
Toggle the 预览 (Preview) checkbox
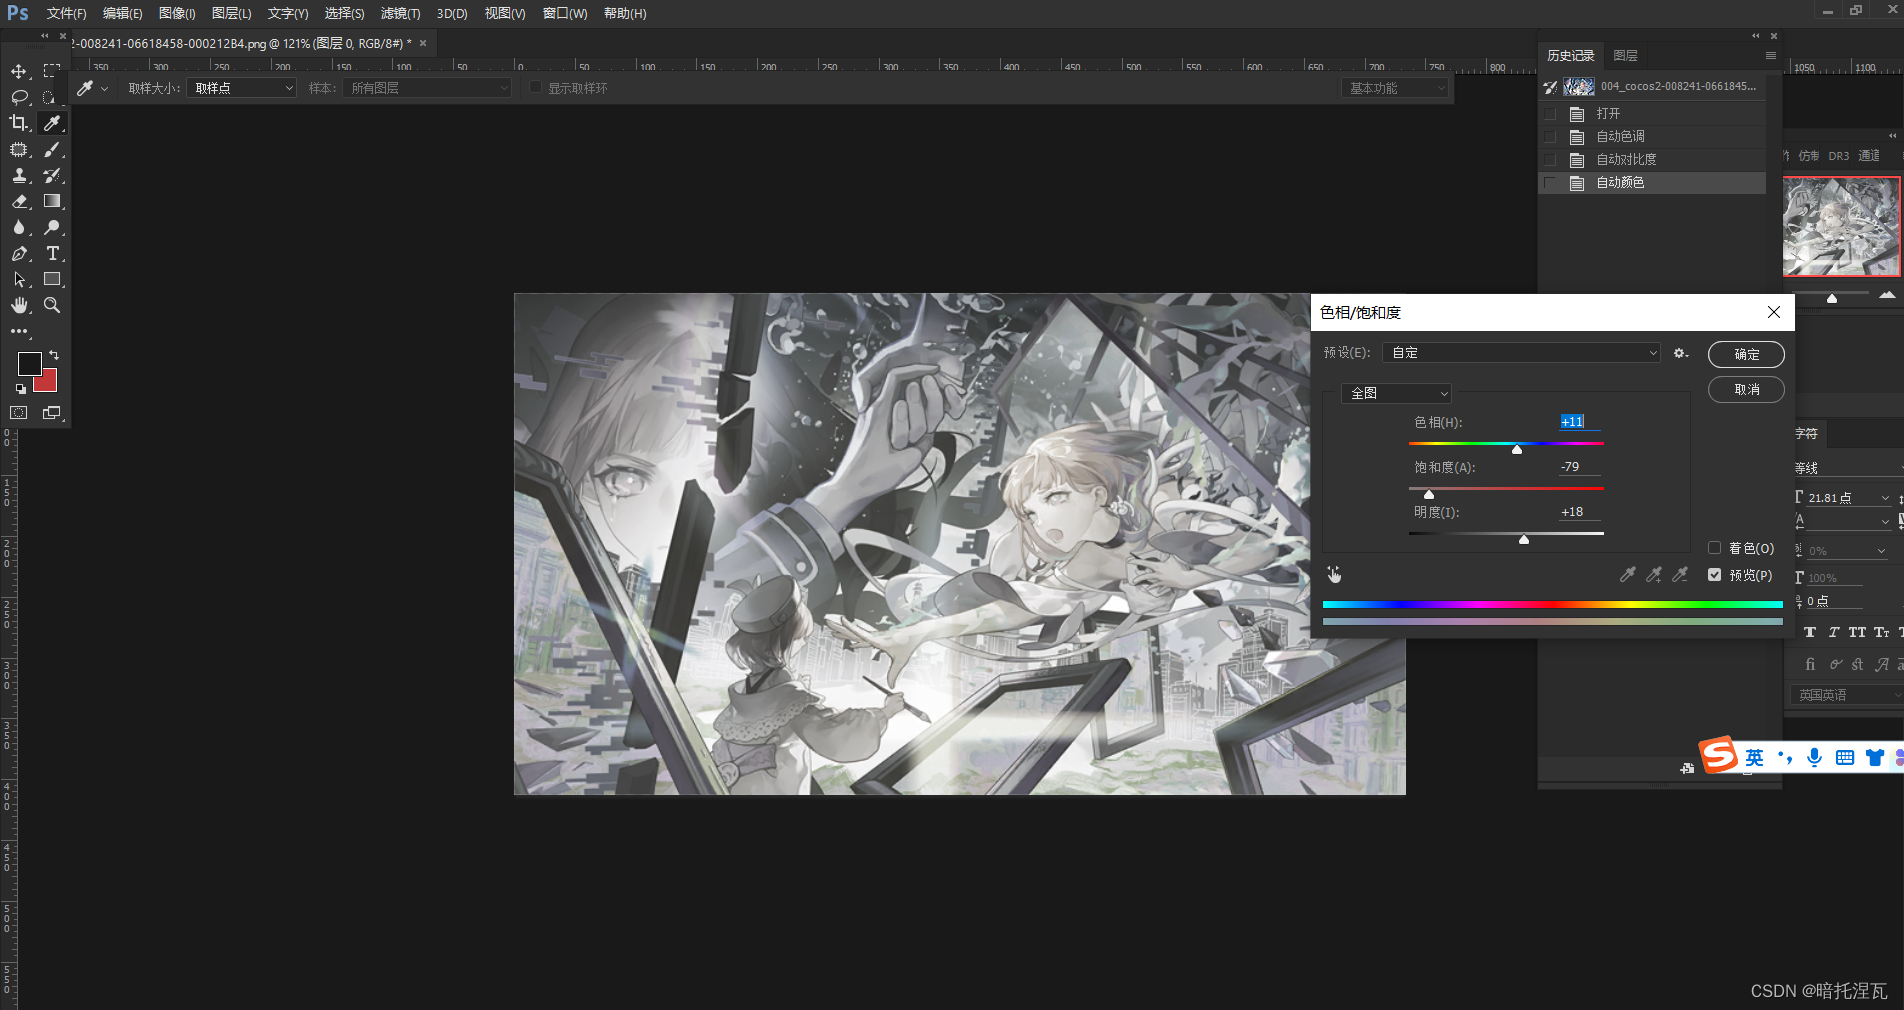[x=1715, y=575]
